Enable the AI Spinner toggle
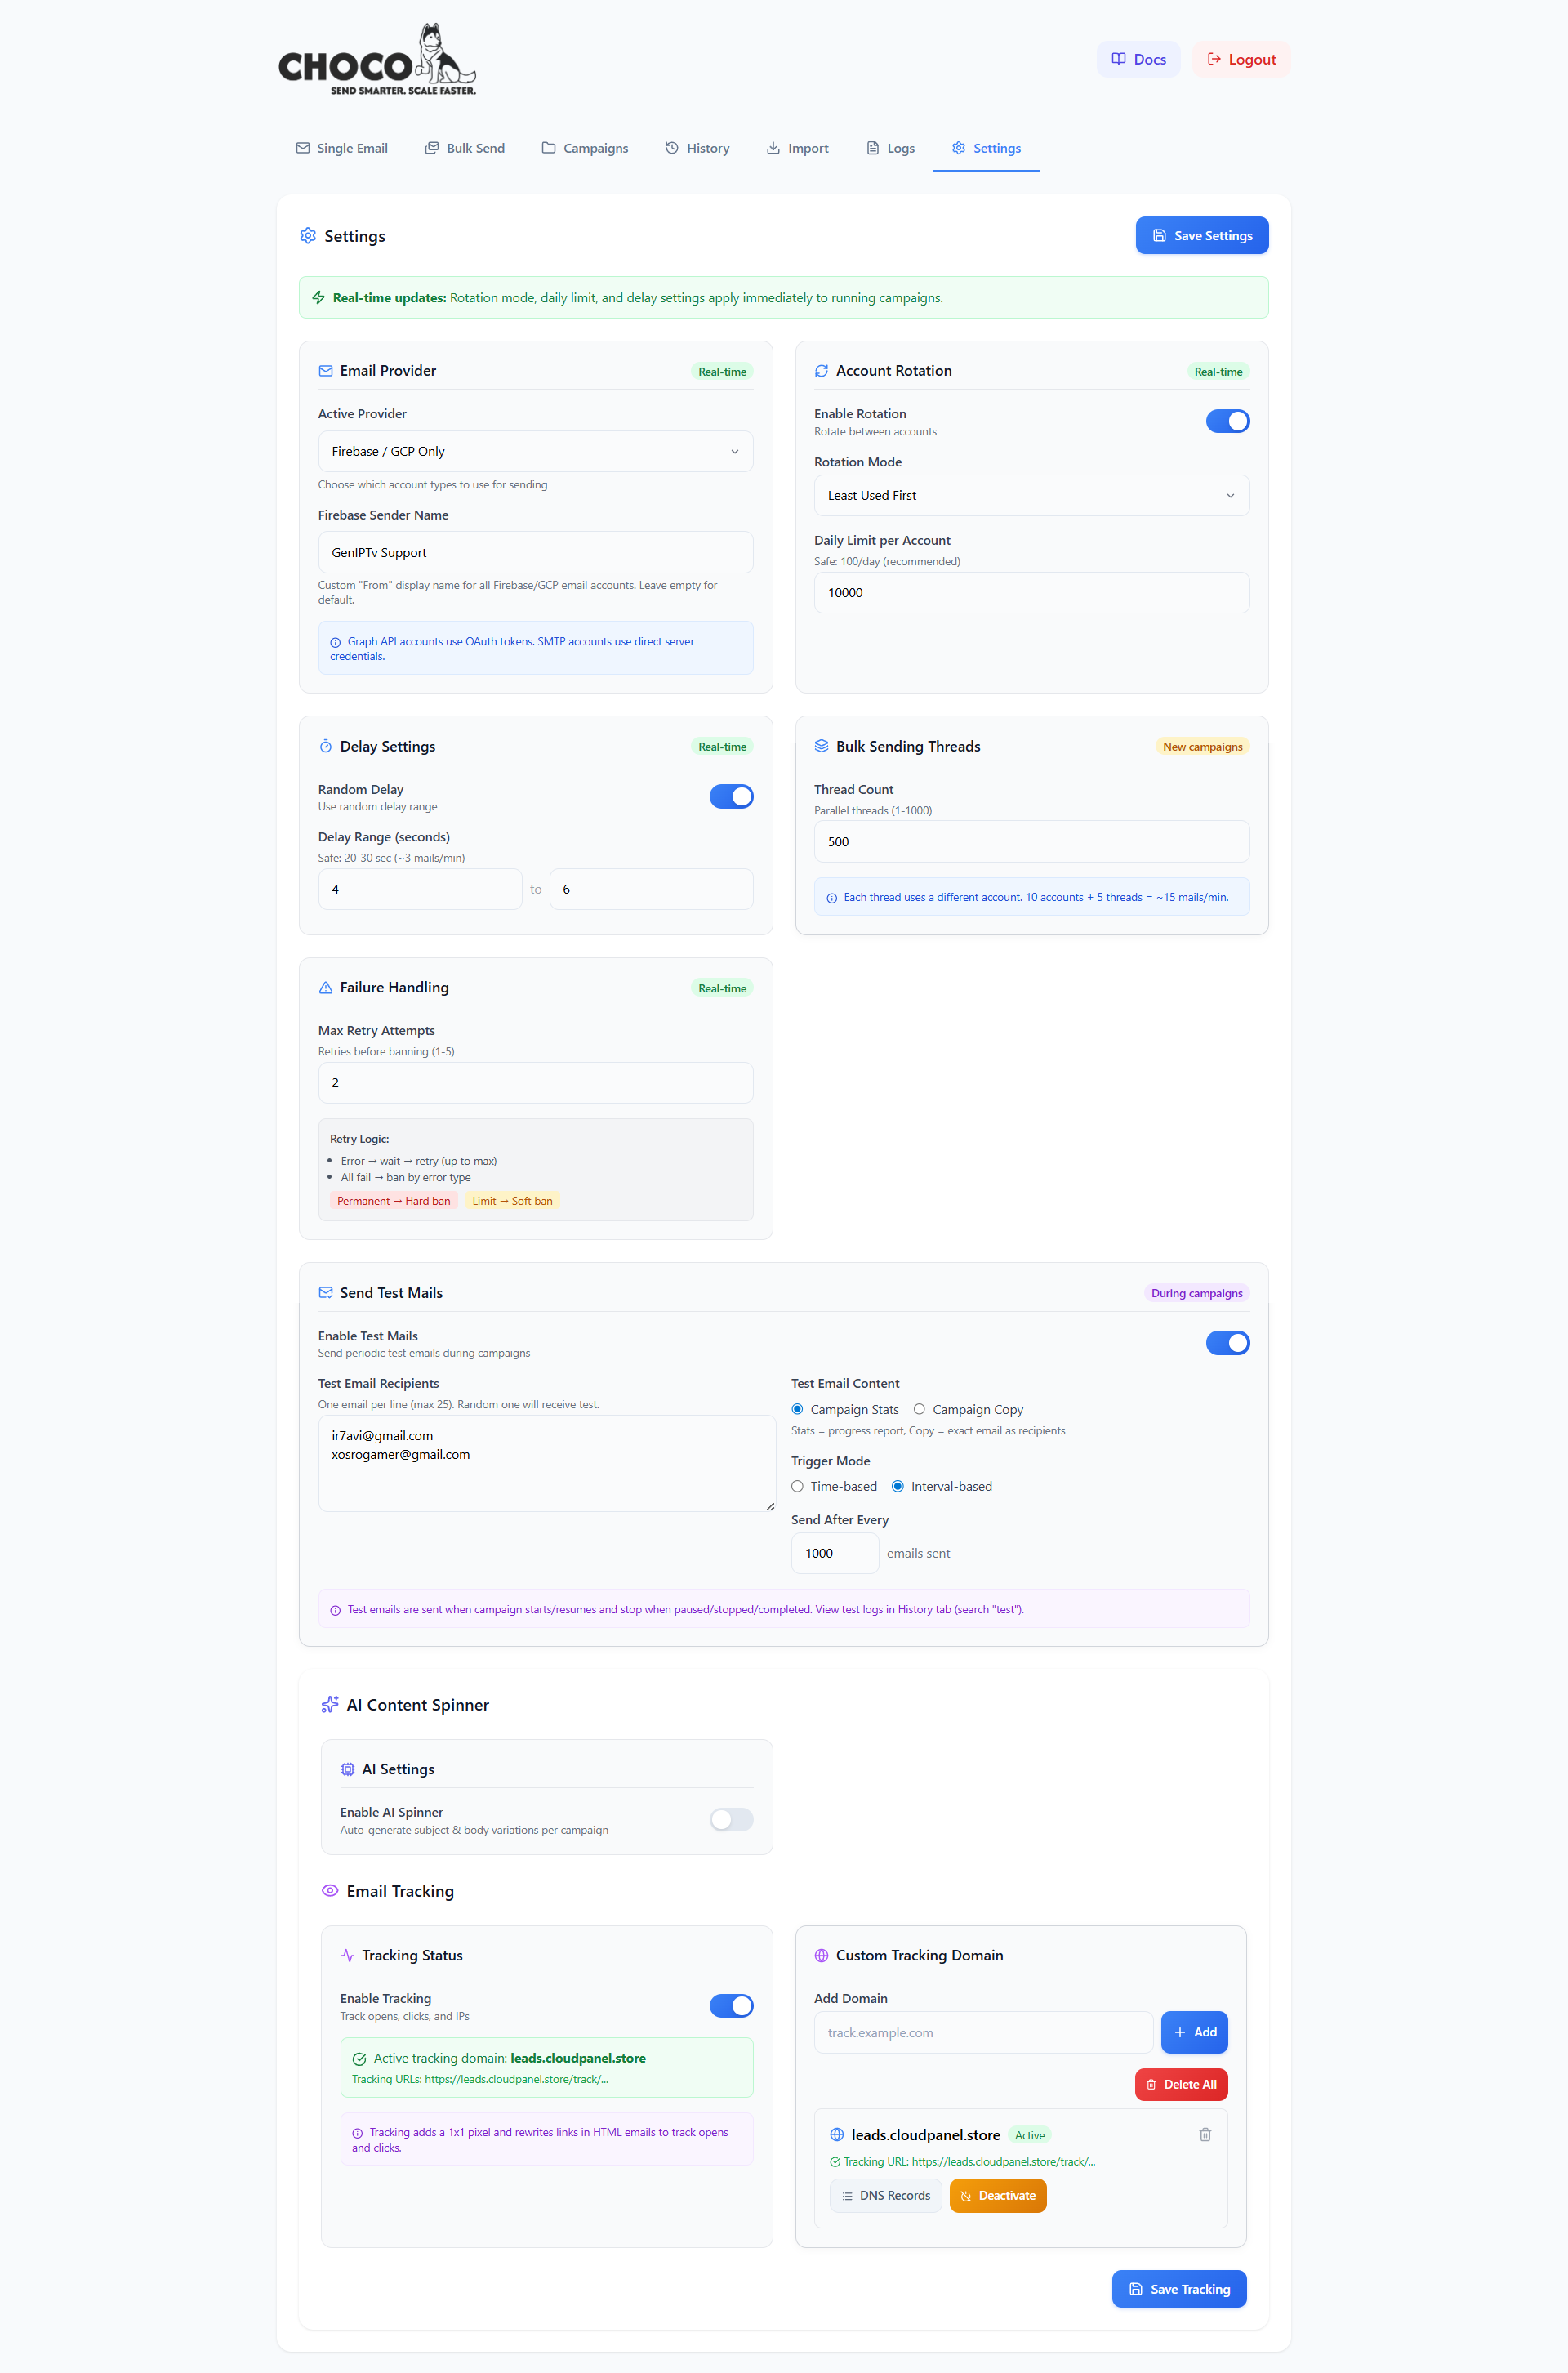 click(x=731, y=1819)
